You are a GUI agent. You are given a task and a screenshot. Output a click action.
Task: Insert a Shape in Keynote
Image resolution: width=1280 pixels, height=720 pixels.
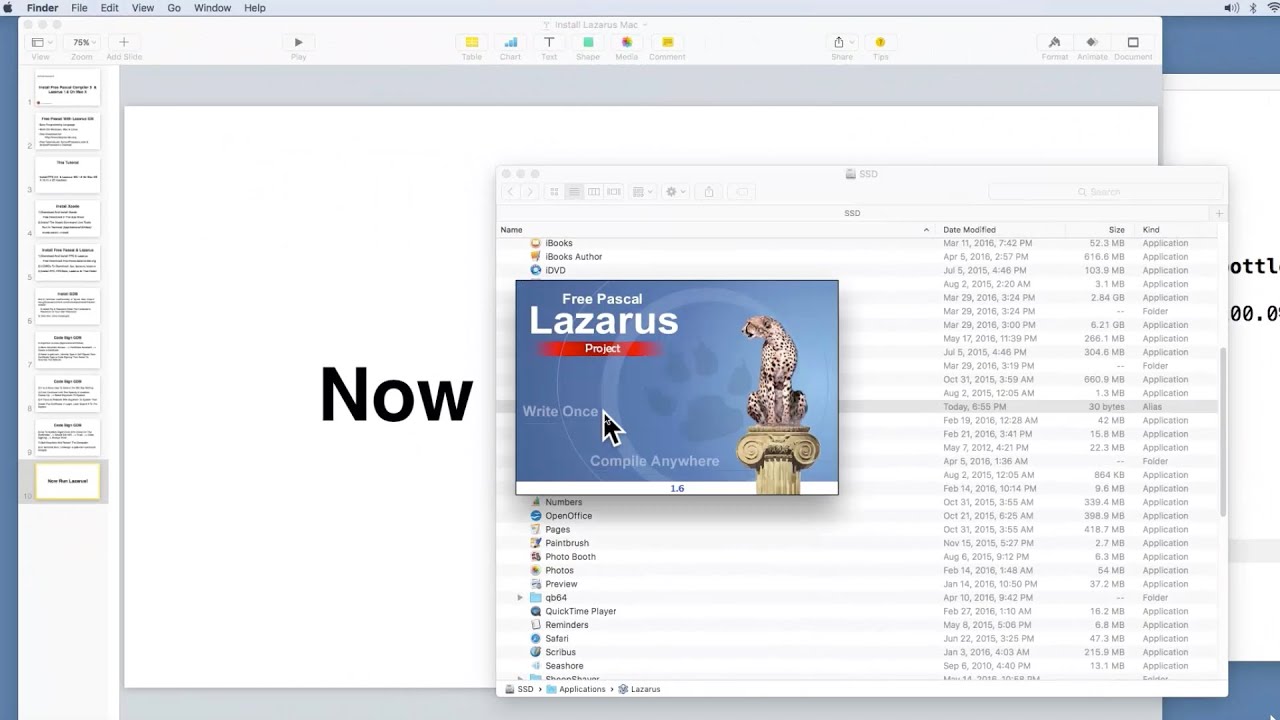pyautogui.click(x=588, y=43)
